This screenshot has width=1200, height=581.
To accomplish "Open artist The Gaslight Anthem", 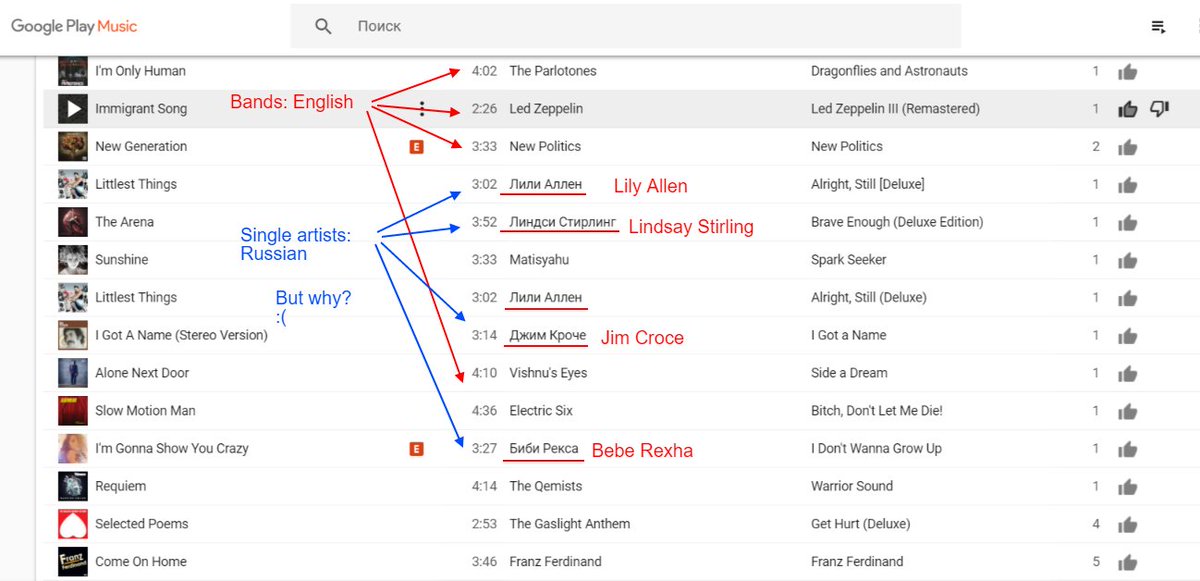I will [570, 524].
